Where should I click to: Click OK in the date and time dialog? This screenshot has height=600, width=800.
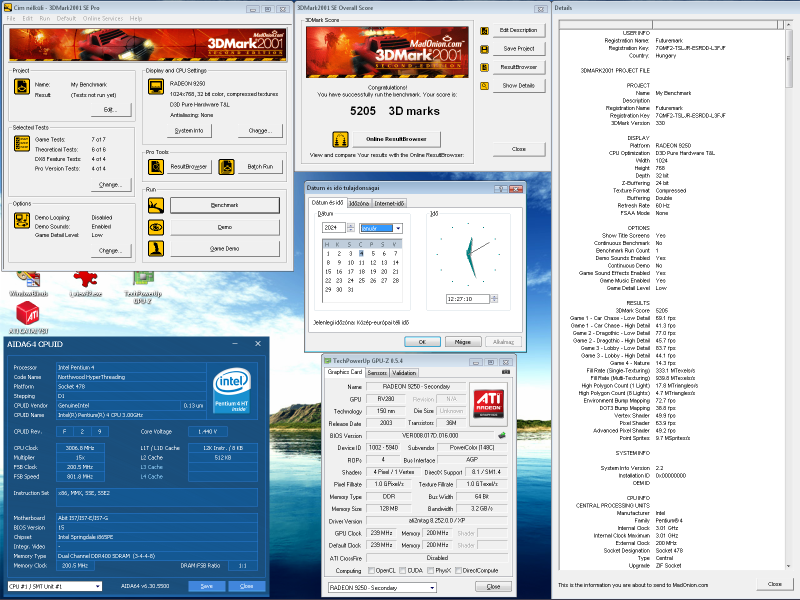pyautogui.click(x=422, y=342)
